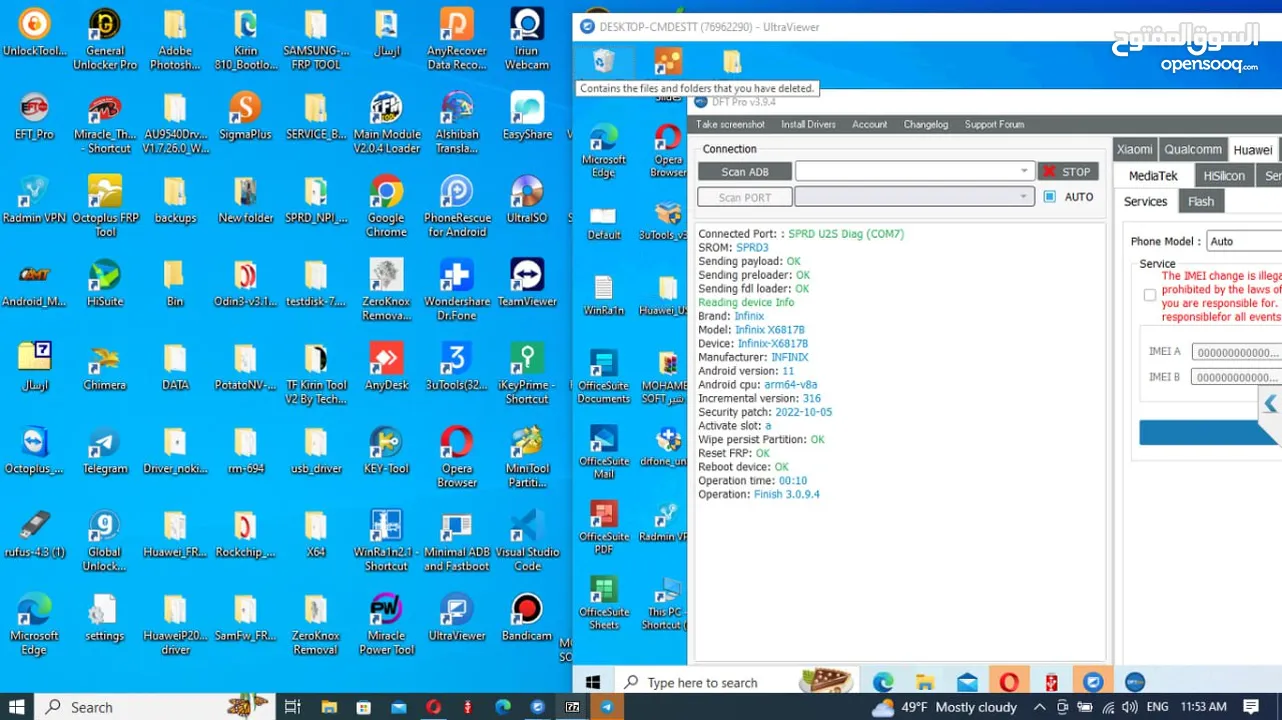This screenshot has height=720, width=1282.
Task: Open Wondershare Dr.Fone icon
Action: (457, 290)
